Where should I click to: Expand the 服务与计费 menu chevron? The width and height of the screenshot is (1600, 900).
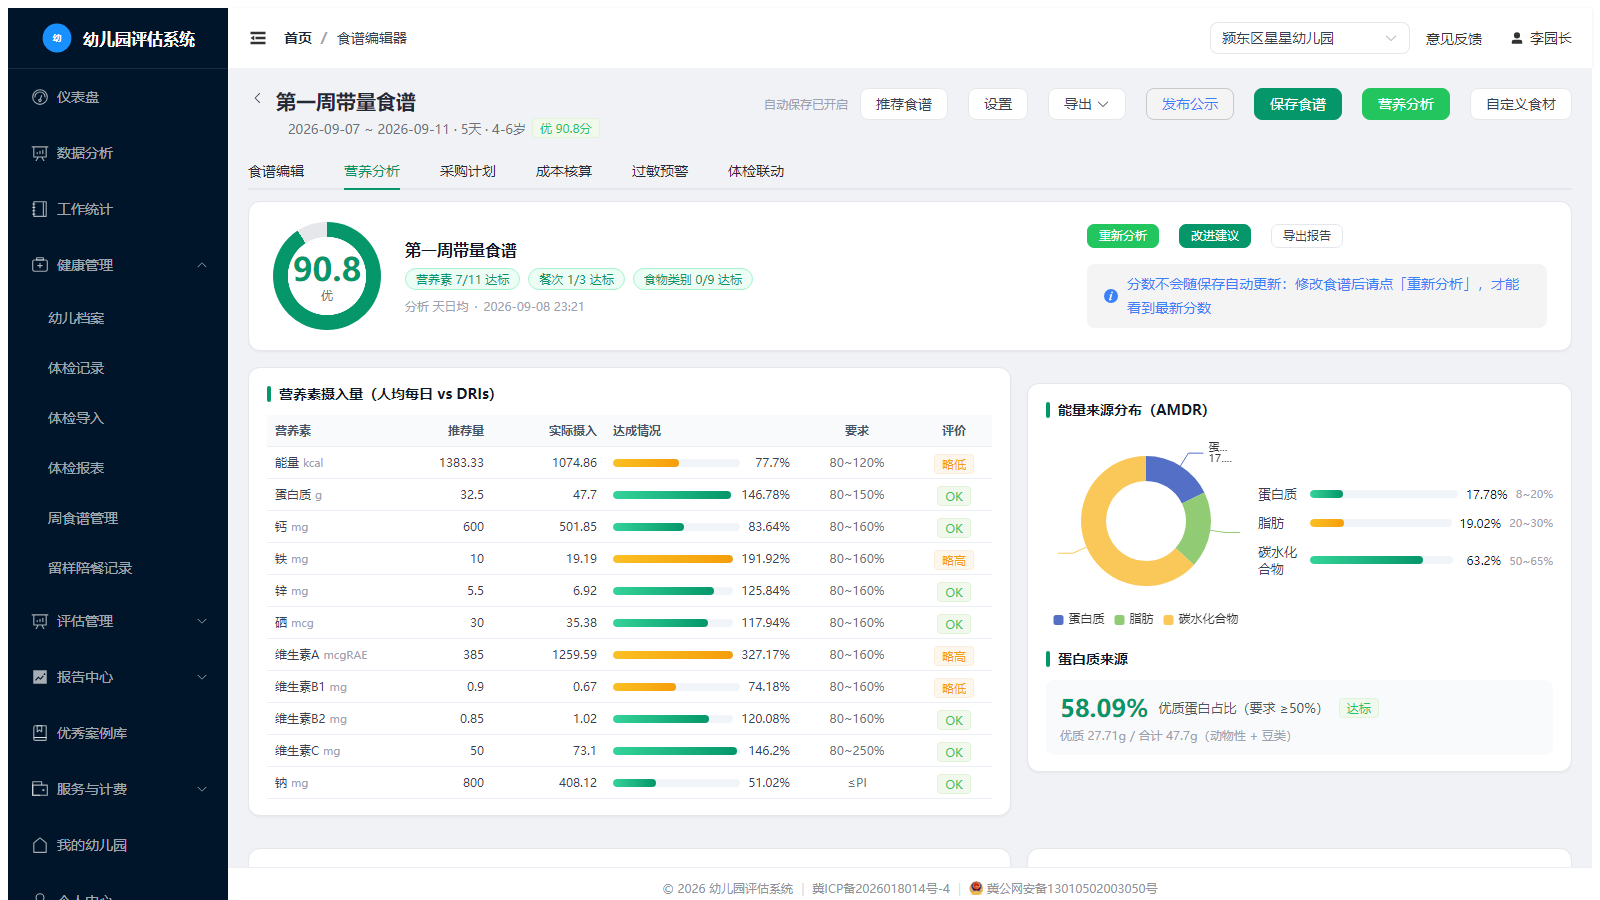202,789
